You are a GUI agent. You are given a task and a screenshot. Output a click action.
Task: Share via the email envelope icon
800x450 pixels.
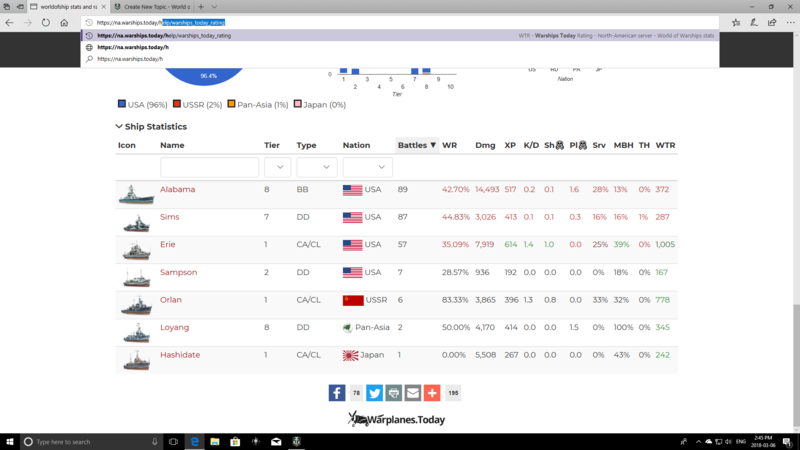(x=412, y=394)
